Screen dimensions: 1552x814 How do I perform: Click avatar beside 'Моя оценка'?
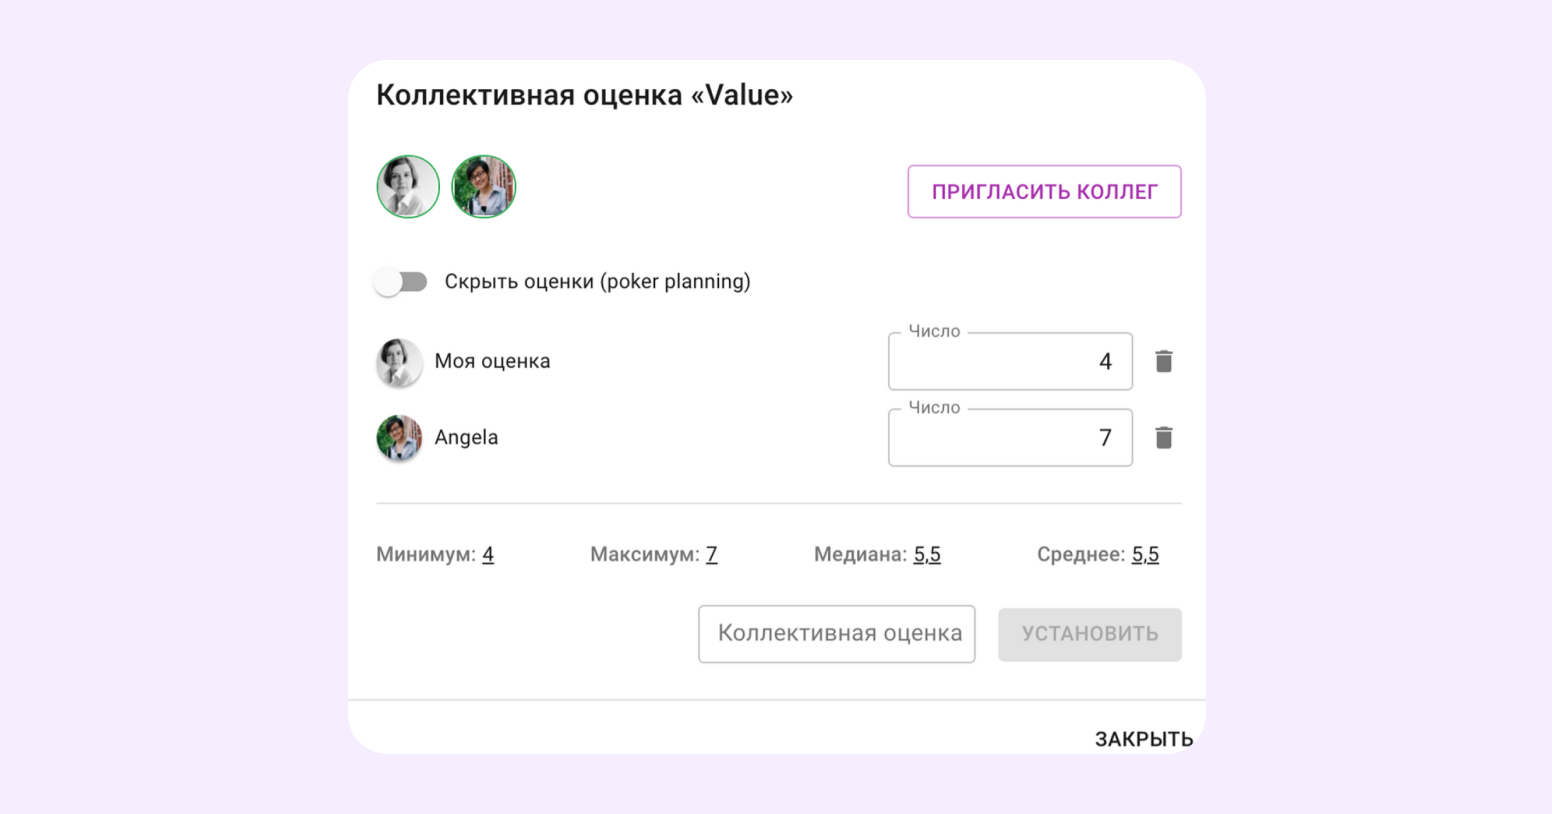point(398,362)
